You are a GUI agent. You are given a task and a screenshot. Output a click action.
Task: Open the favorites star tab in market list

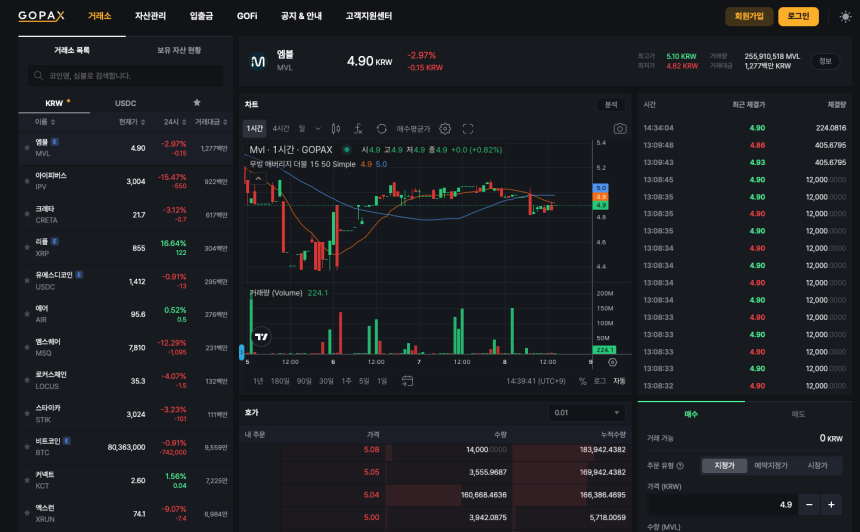(197, 103)
